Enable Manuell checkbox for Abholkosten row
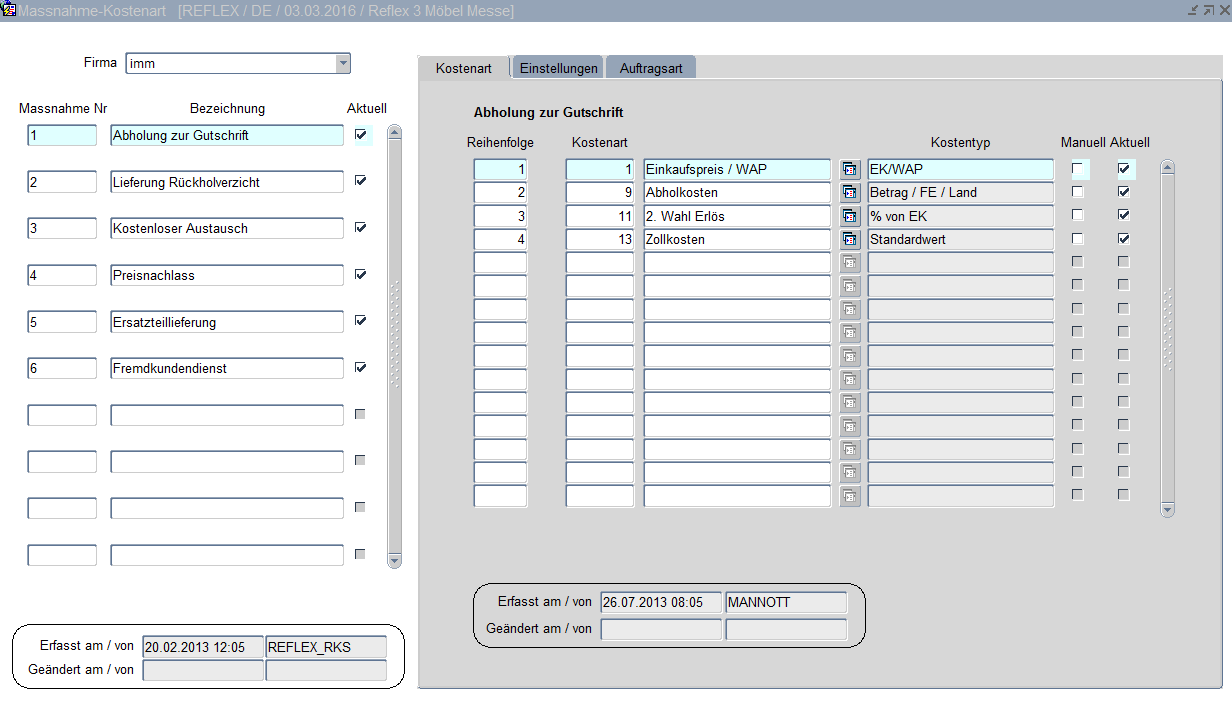This screenshot has width=1232, height=717. 1077,192
